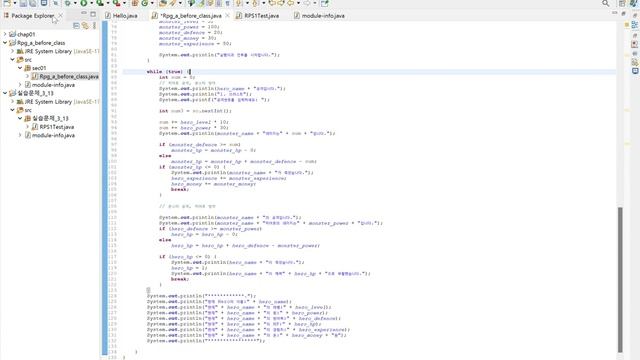Open the Open Perspective icon at top right
The width and height of the screenshot is (640, 360).
point(622,3)
